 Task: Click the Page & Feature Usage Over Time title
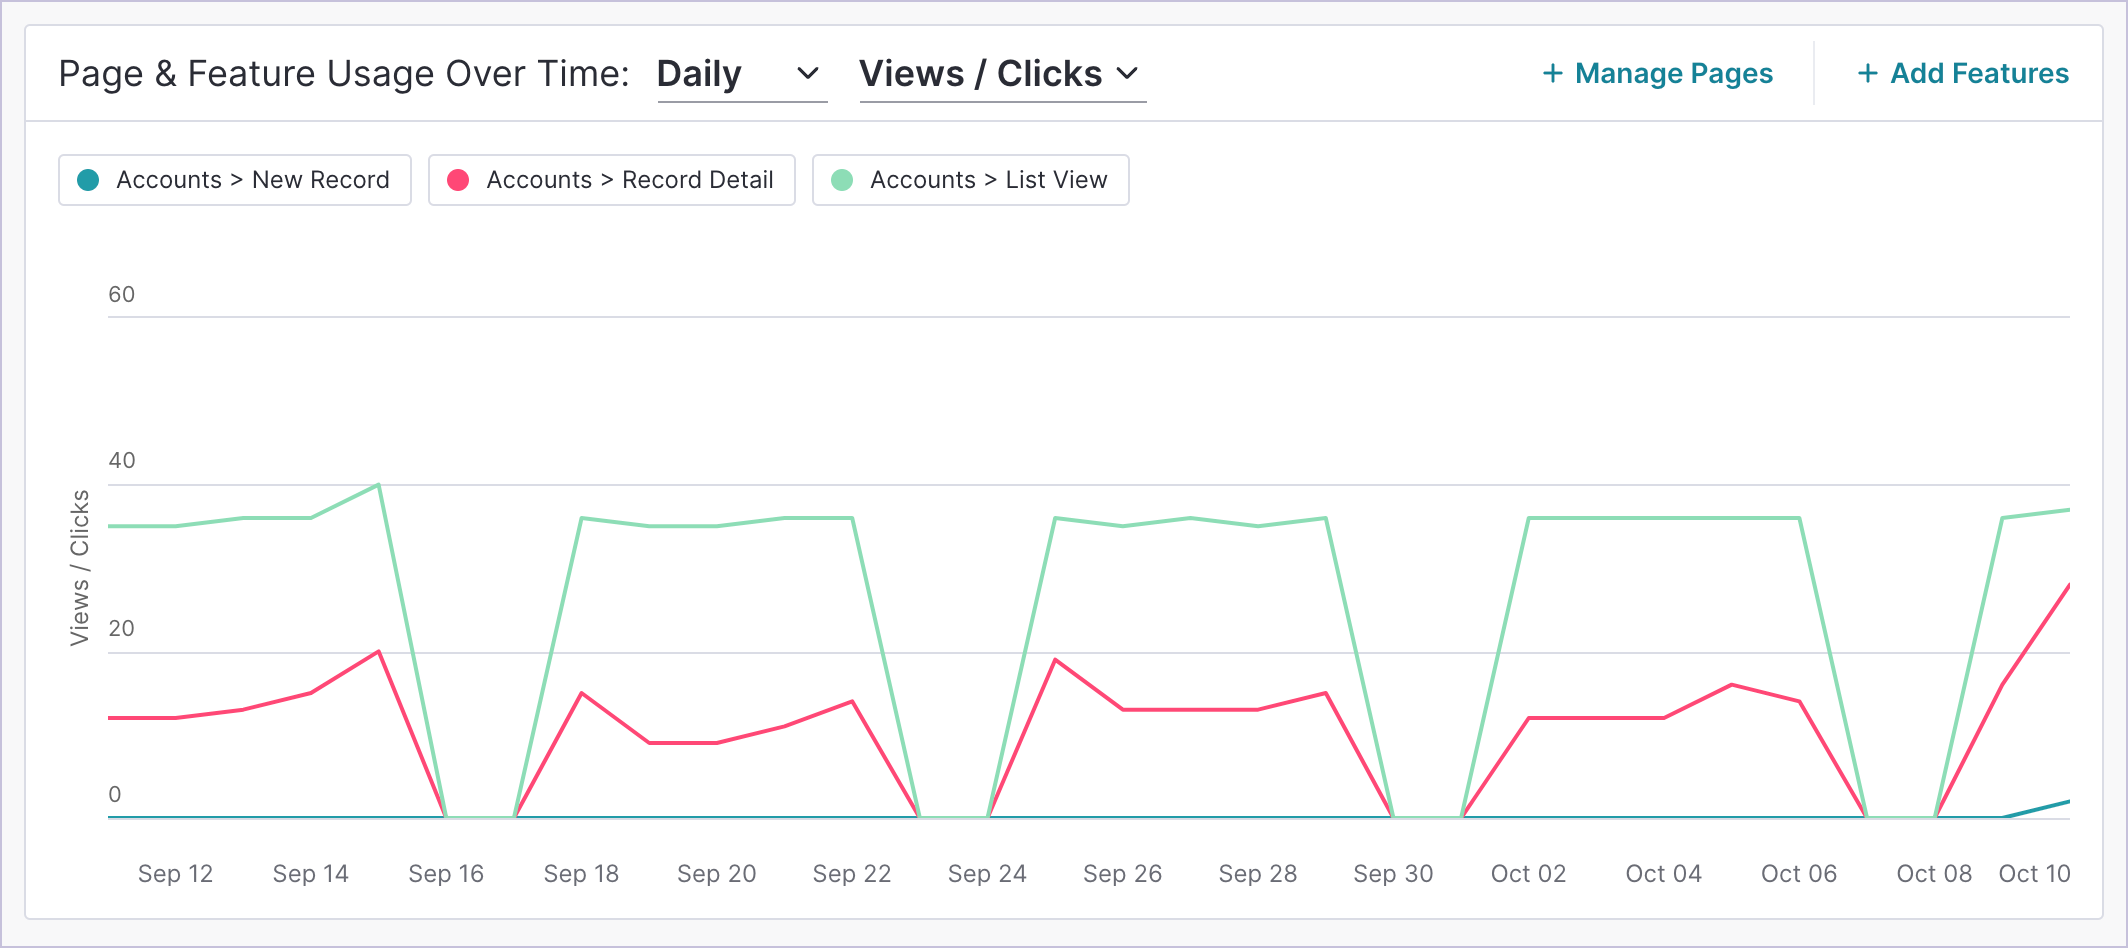coord(344,74)
